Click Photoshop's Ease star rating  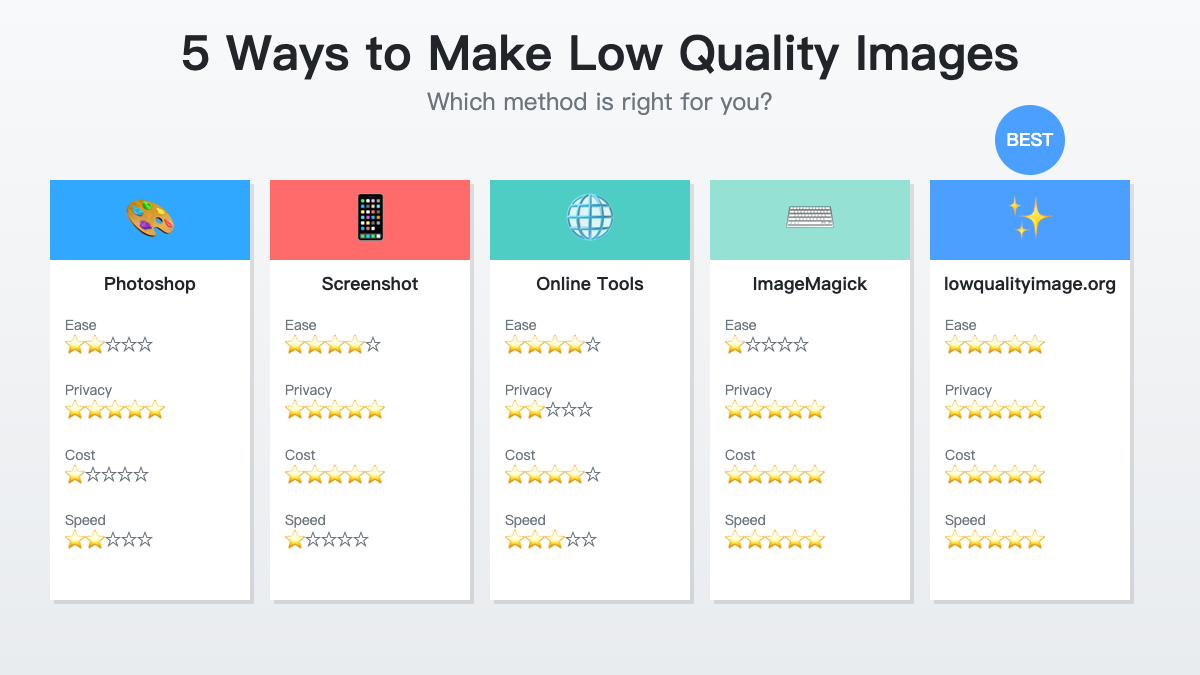109,345
